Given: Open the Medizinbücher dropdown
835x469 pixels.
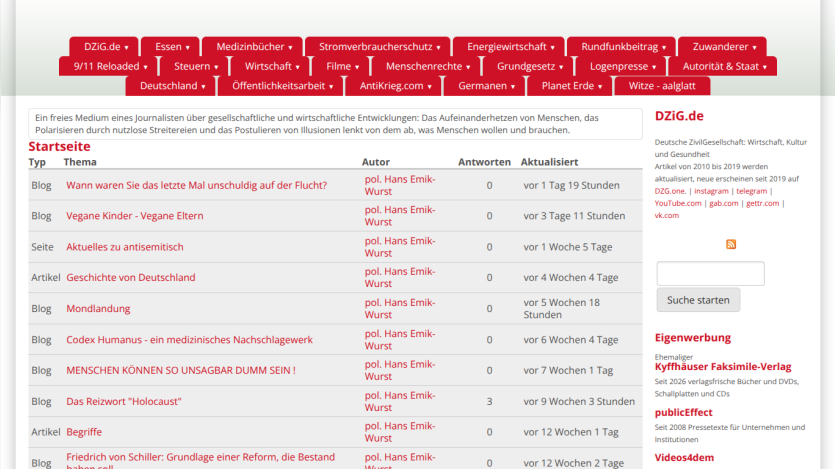Looking at the screenshot, I should [x=254, y=47].
